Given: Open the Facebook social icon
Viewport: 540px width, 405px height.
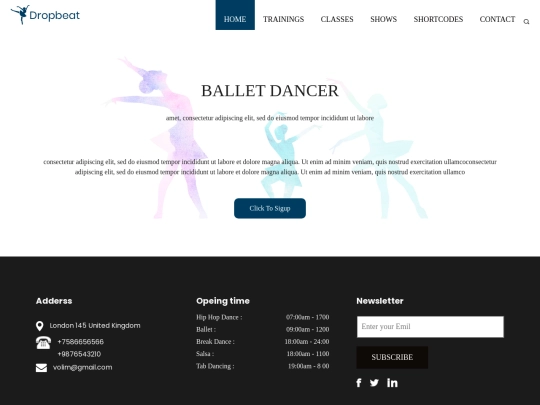Looking at the screenshot, I should 359,383.
